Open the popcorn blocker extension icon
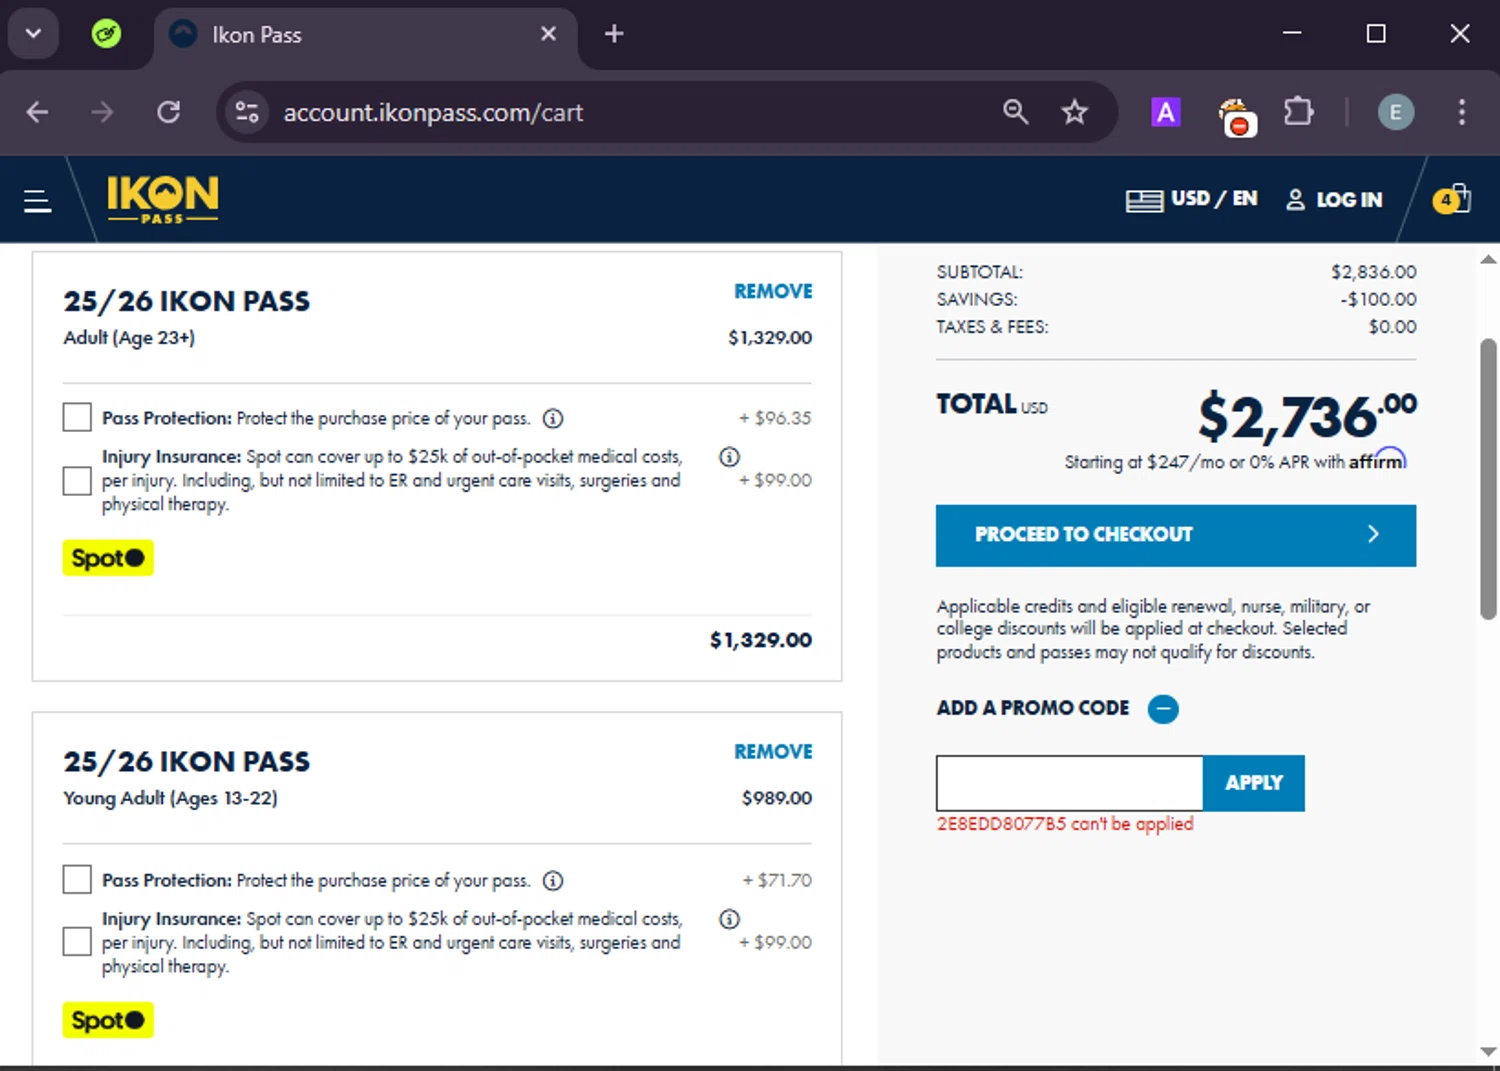This screenshot has height=1071, width=1500. 1236,116
